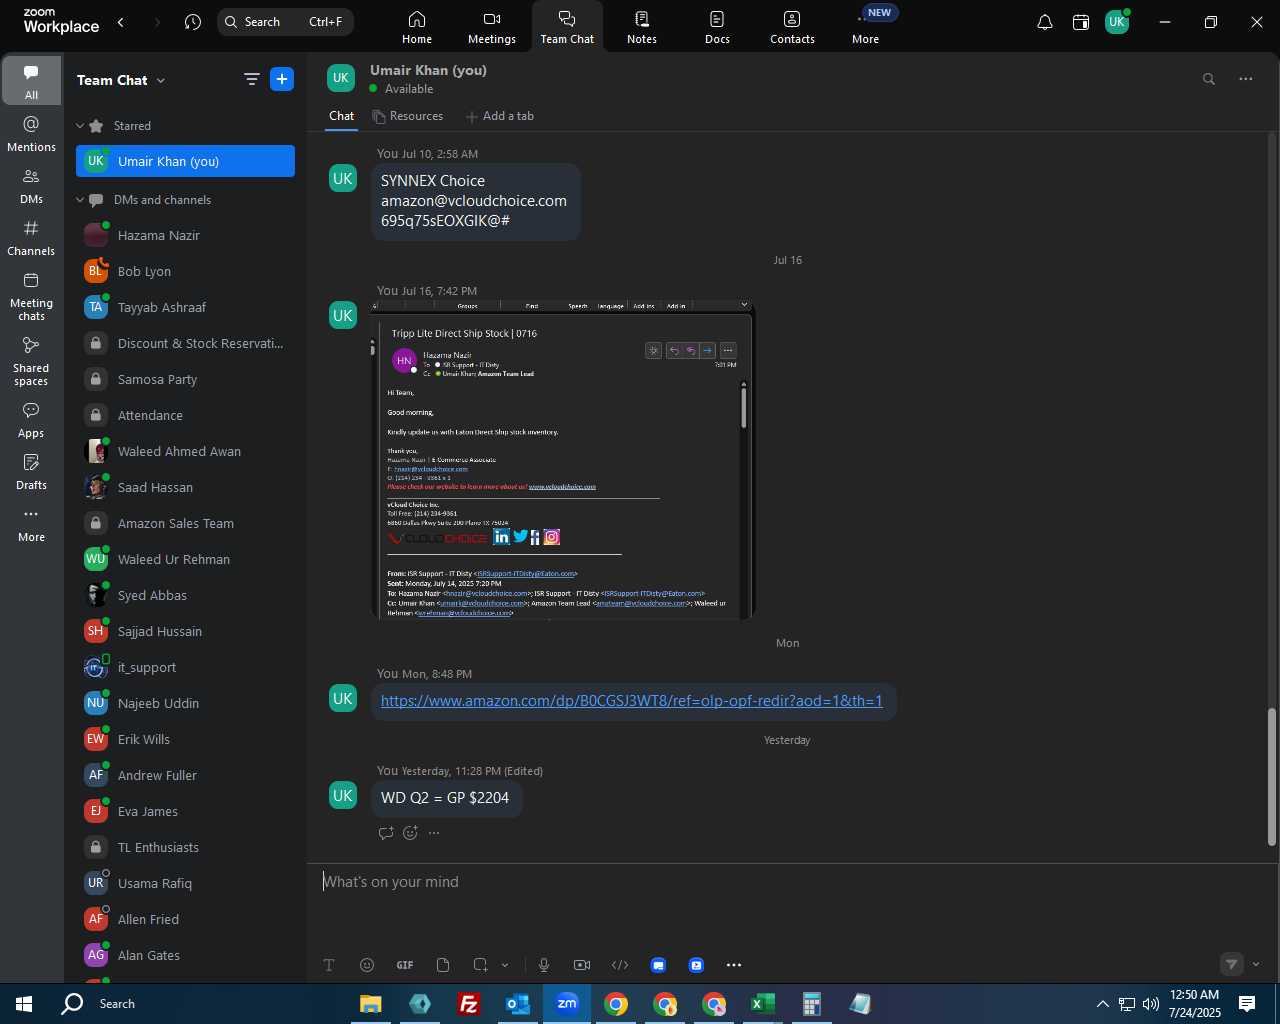
Task: Open chat with Erik Wills
Action: (185, 740)
